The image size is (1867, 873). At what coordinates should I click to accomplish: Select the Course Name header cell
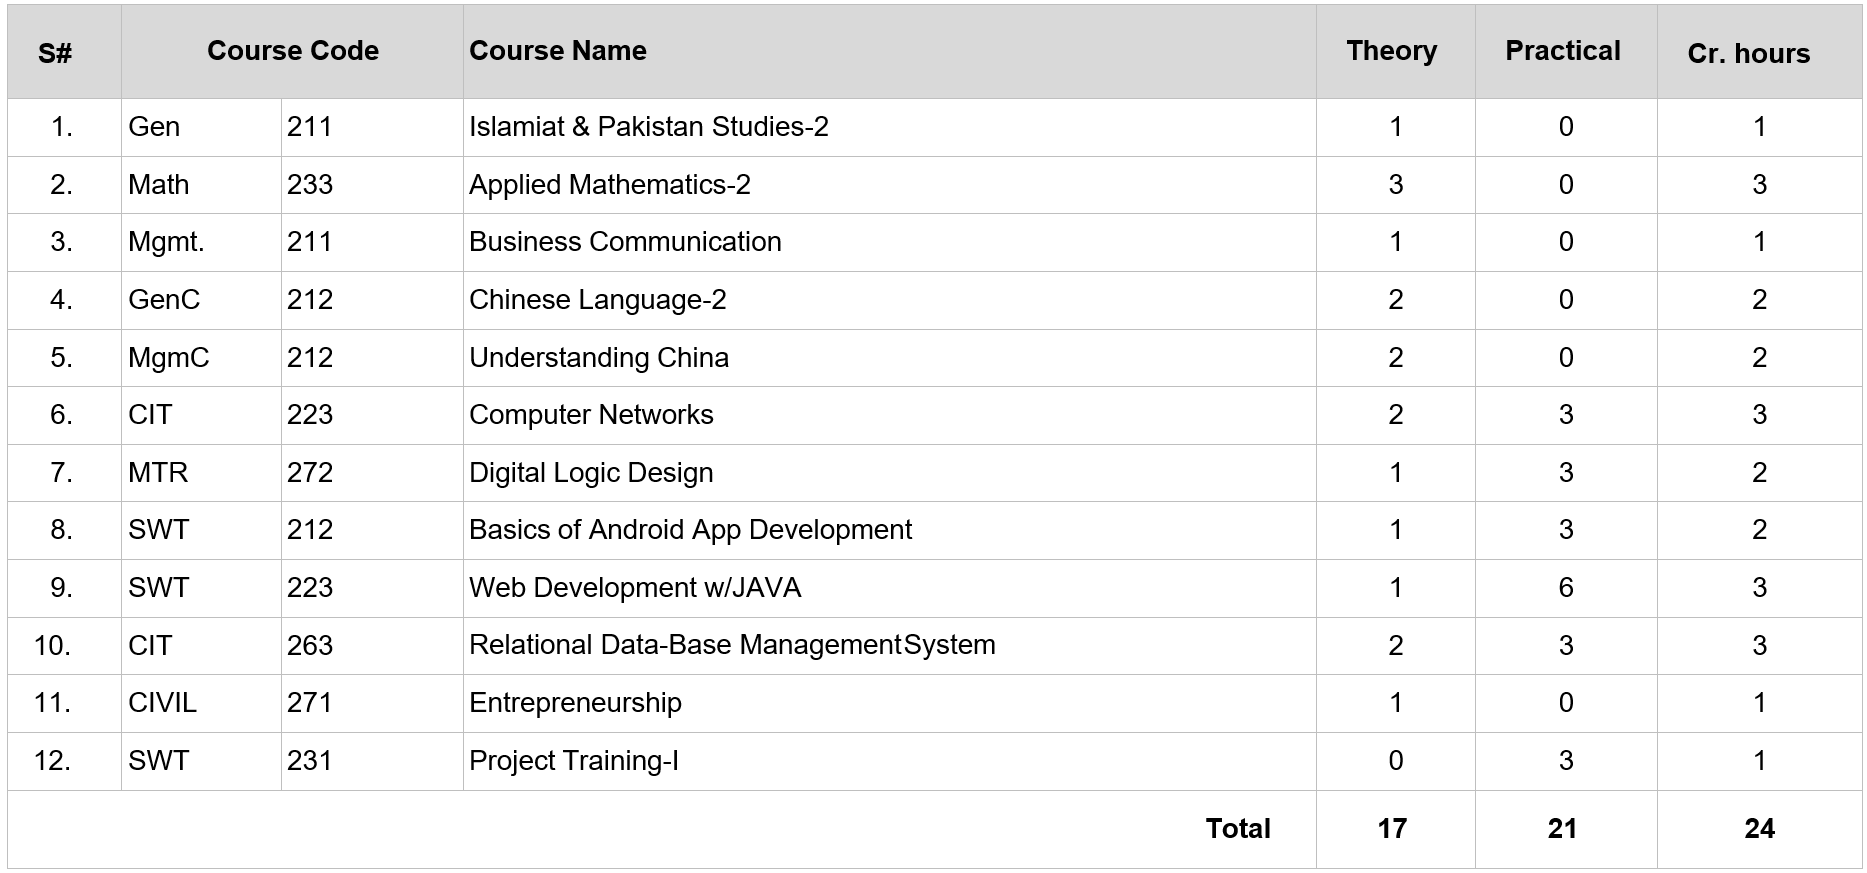(x=889, y=51)
